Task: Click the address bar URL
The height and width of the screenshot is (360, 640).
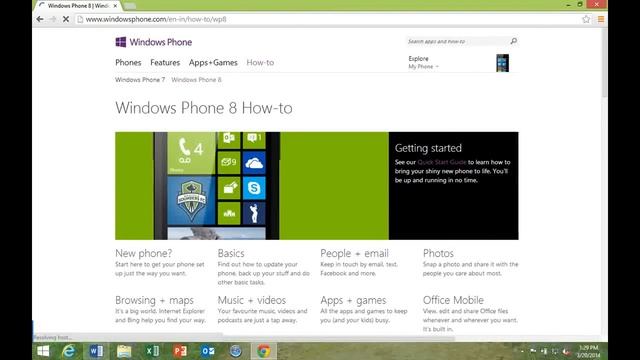Action: (x=156, y=19)
